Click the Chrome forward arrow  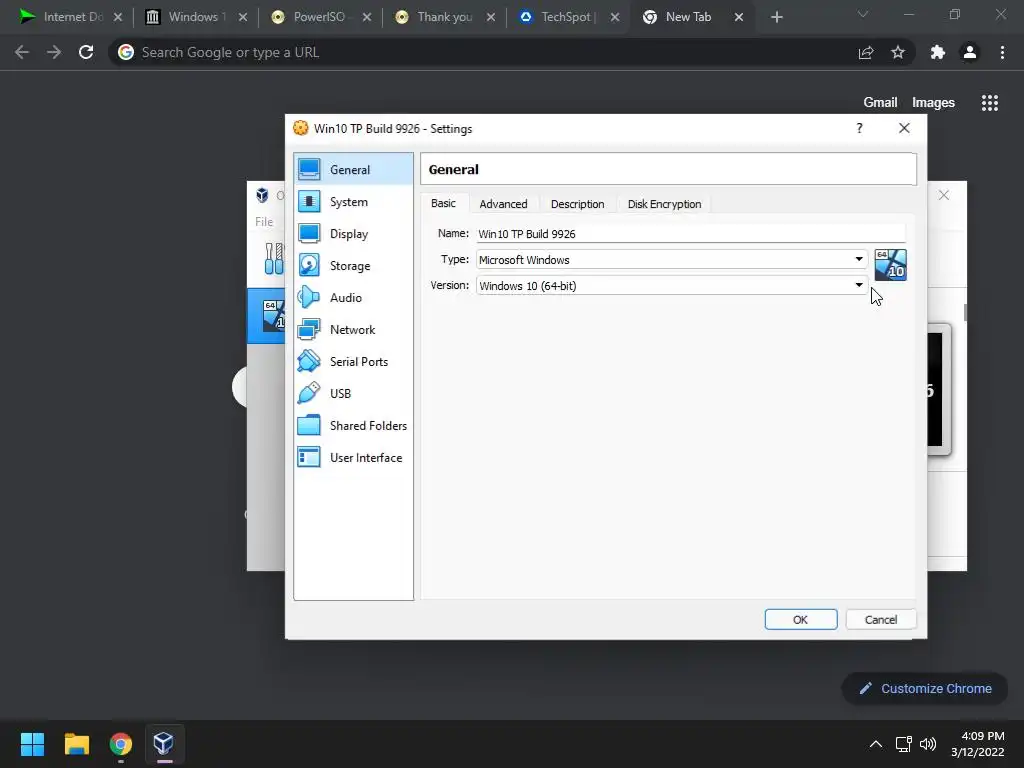pyautogui.click(x=54, y=52)
